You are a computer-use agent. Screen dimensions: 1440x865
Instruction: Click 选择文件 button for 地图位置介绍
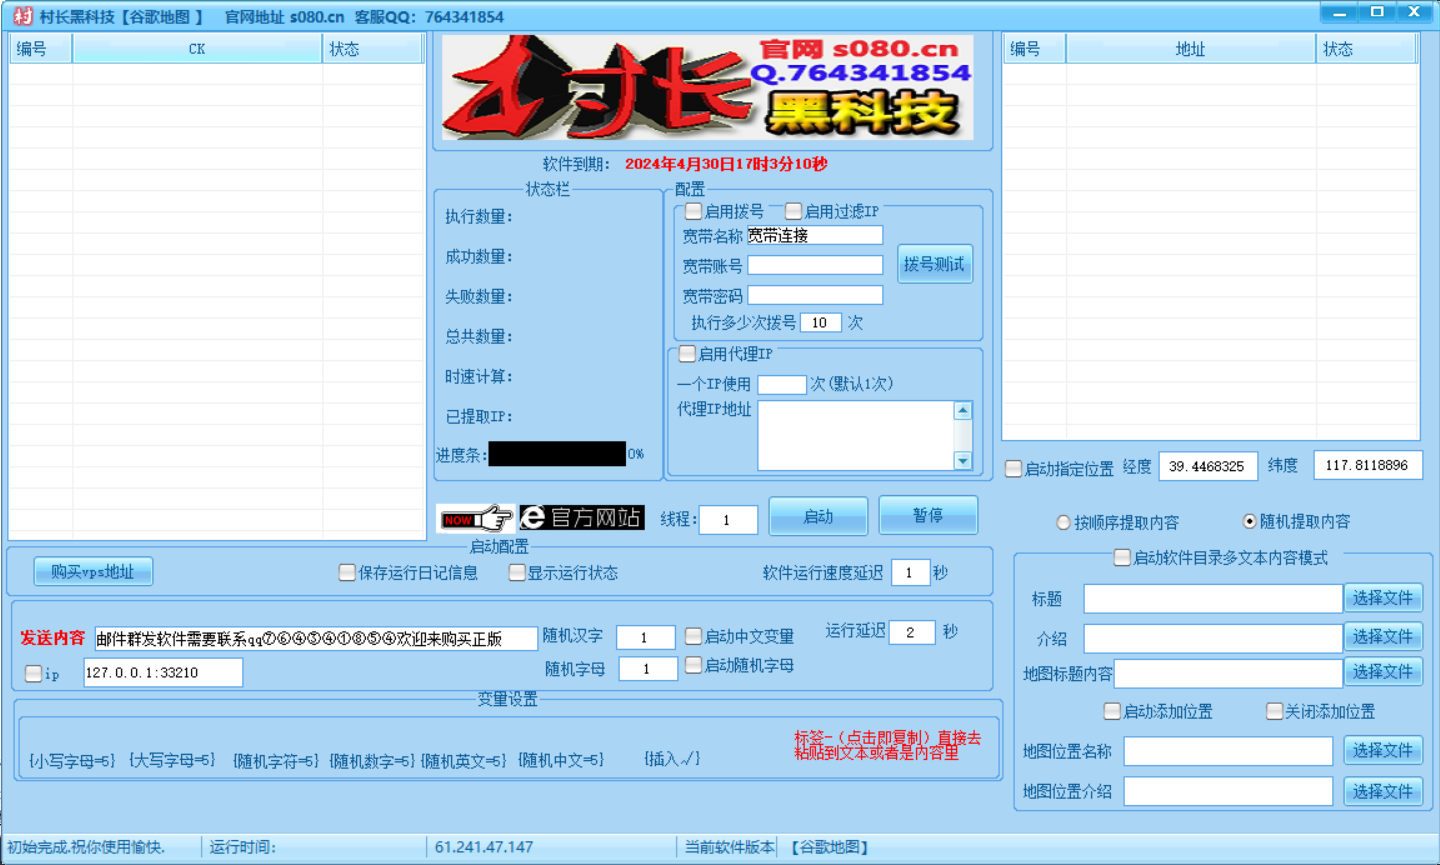tap(1383, 791)
